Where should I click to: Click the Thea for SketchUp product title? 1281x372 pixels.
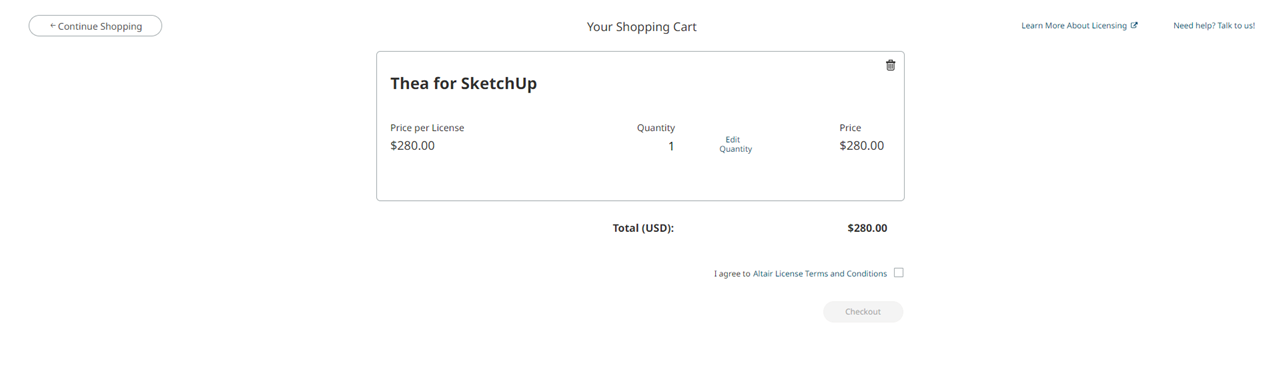pyautogui.click(x=463, y=83)
